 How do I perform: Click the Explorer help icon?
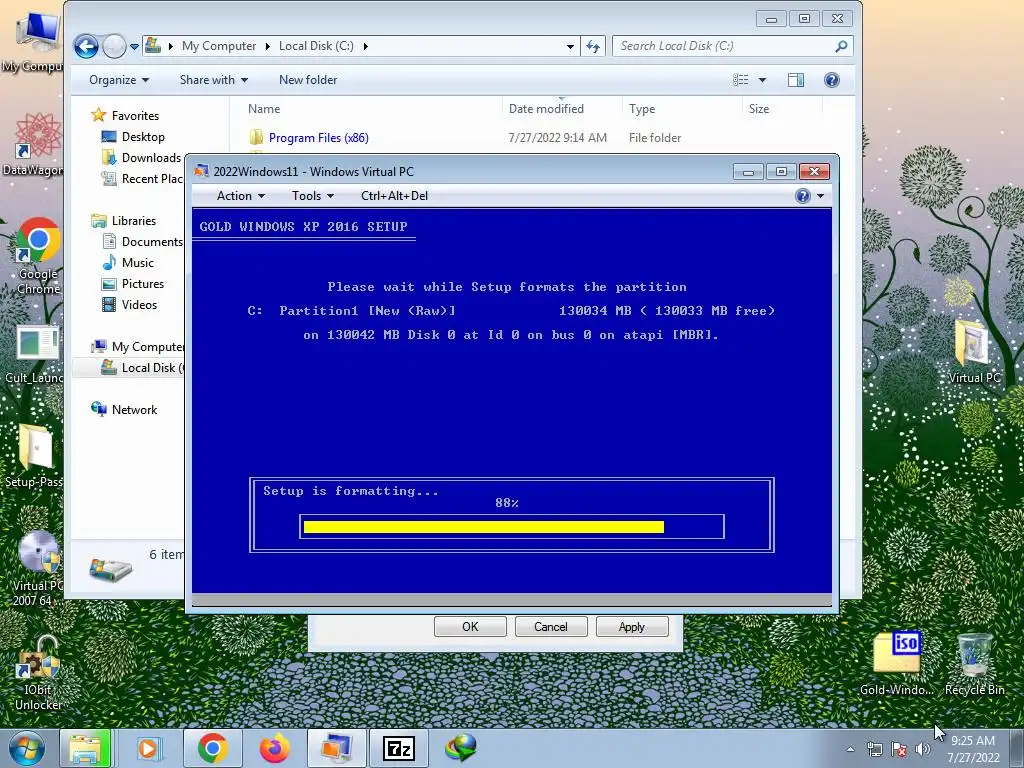831,80
